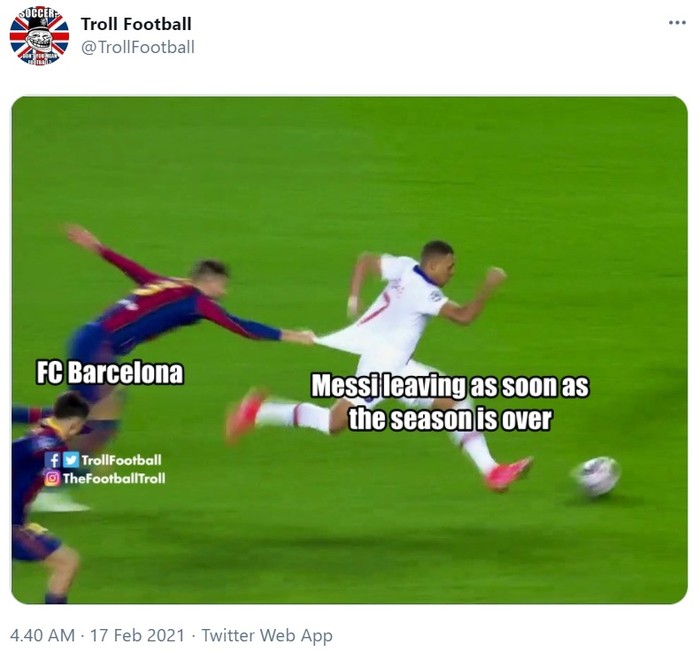Viewport: 700px width, 652px height.
Task: Click the Instagram icon in the watermark
Action: (x=52, y=478)
